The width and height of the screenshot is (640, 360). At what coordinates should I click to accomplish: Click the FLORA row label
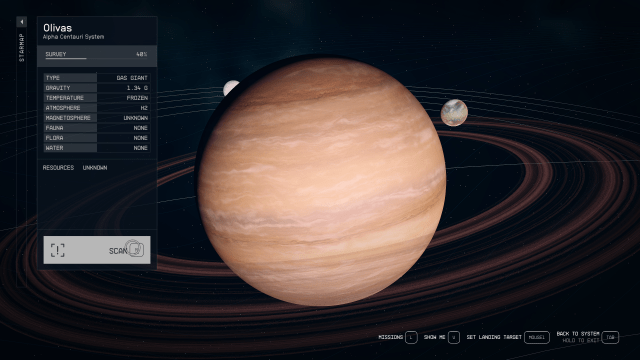pyautogui.click(x=54, y=138)
